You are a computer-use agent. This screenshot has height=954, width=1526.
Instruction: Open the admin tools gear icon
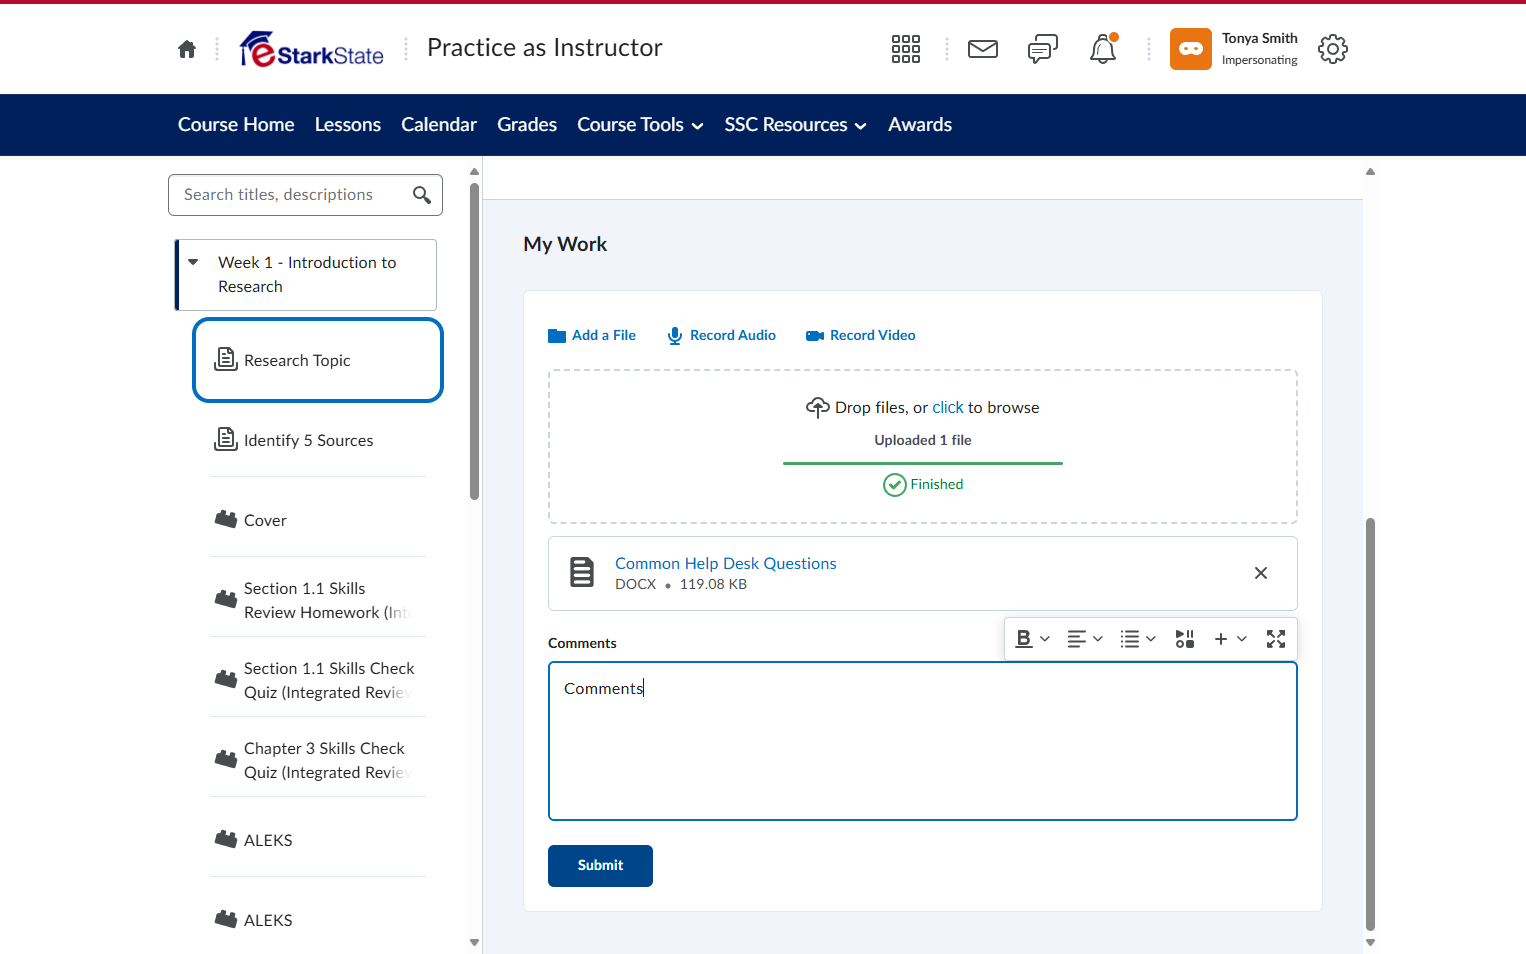(1333, 49)
